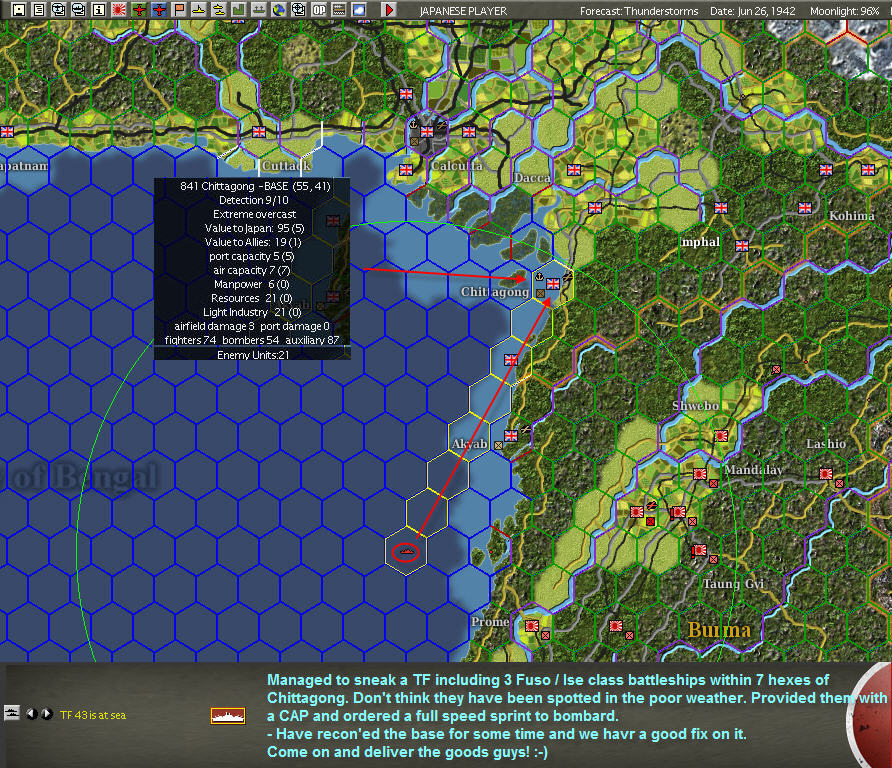Screen dimensions: 892x768
Task: Click the Chittagong port anchor symbol
Action: [539, 277]
